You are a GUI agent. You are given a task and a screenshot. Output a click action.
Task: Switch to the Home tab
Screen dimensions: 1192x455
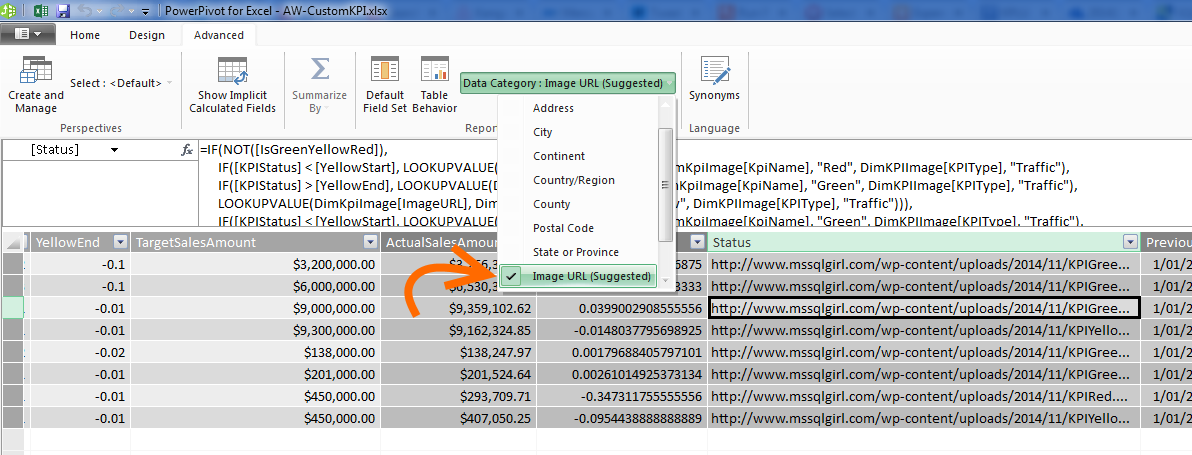(84, 35)
